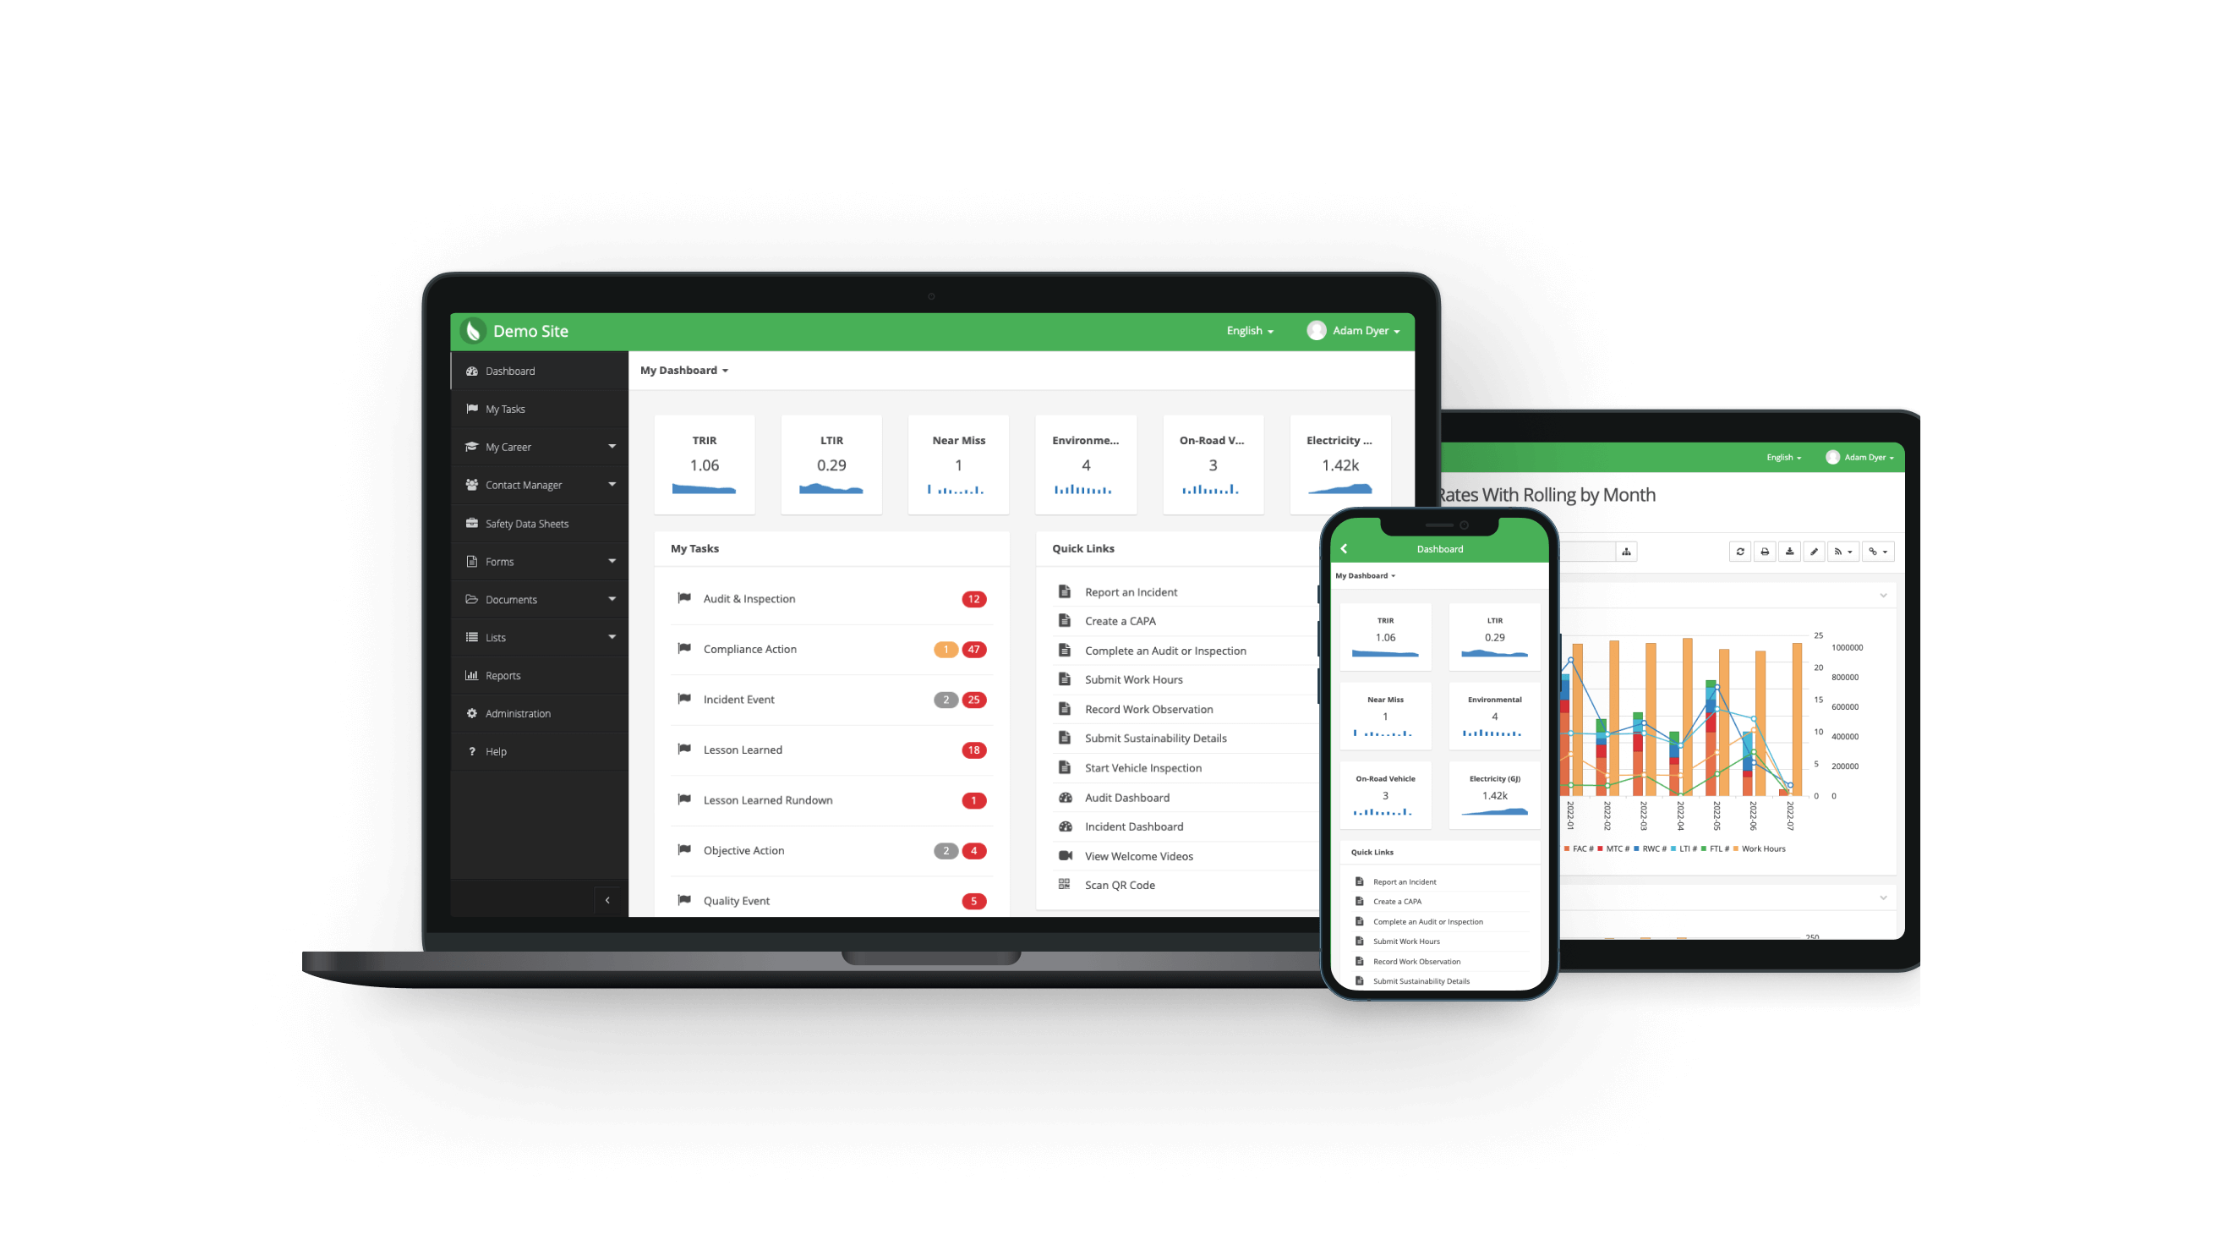The height and width of the screenshot is (1260, 2240).
Task: Click the Lists icon in sidebar
Action: 472,637
